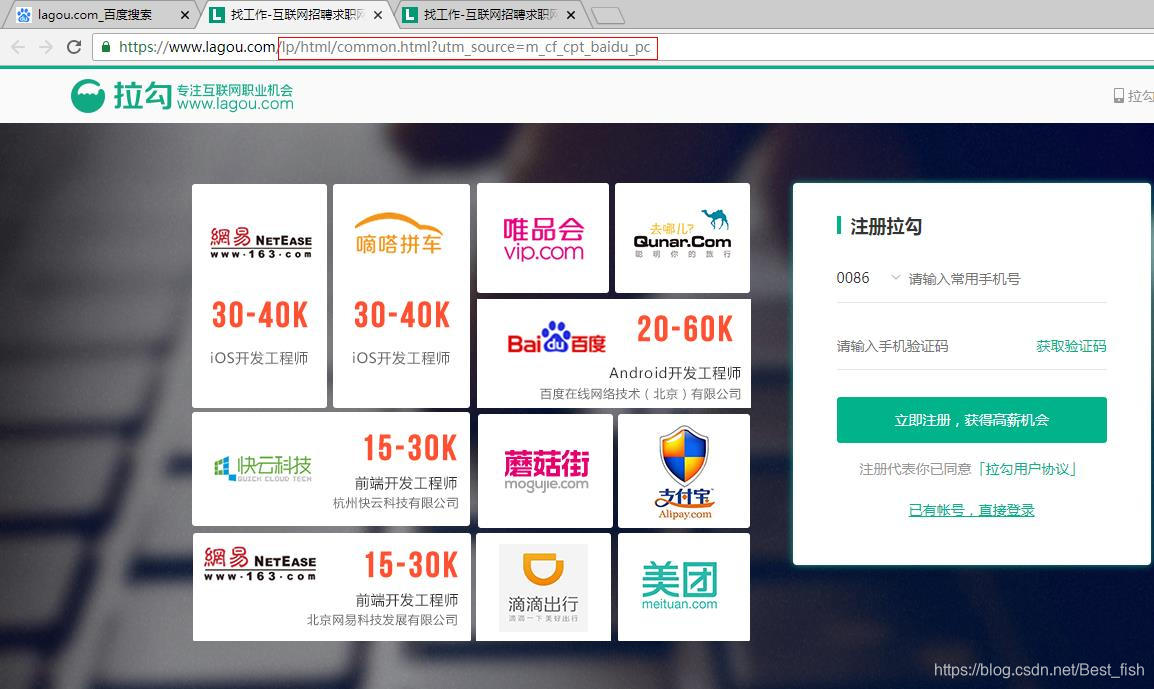Open the 0086 country code dropdown
The width and height of the screenshot is (1154, 689).
[868, 278]
